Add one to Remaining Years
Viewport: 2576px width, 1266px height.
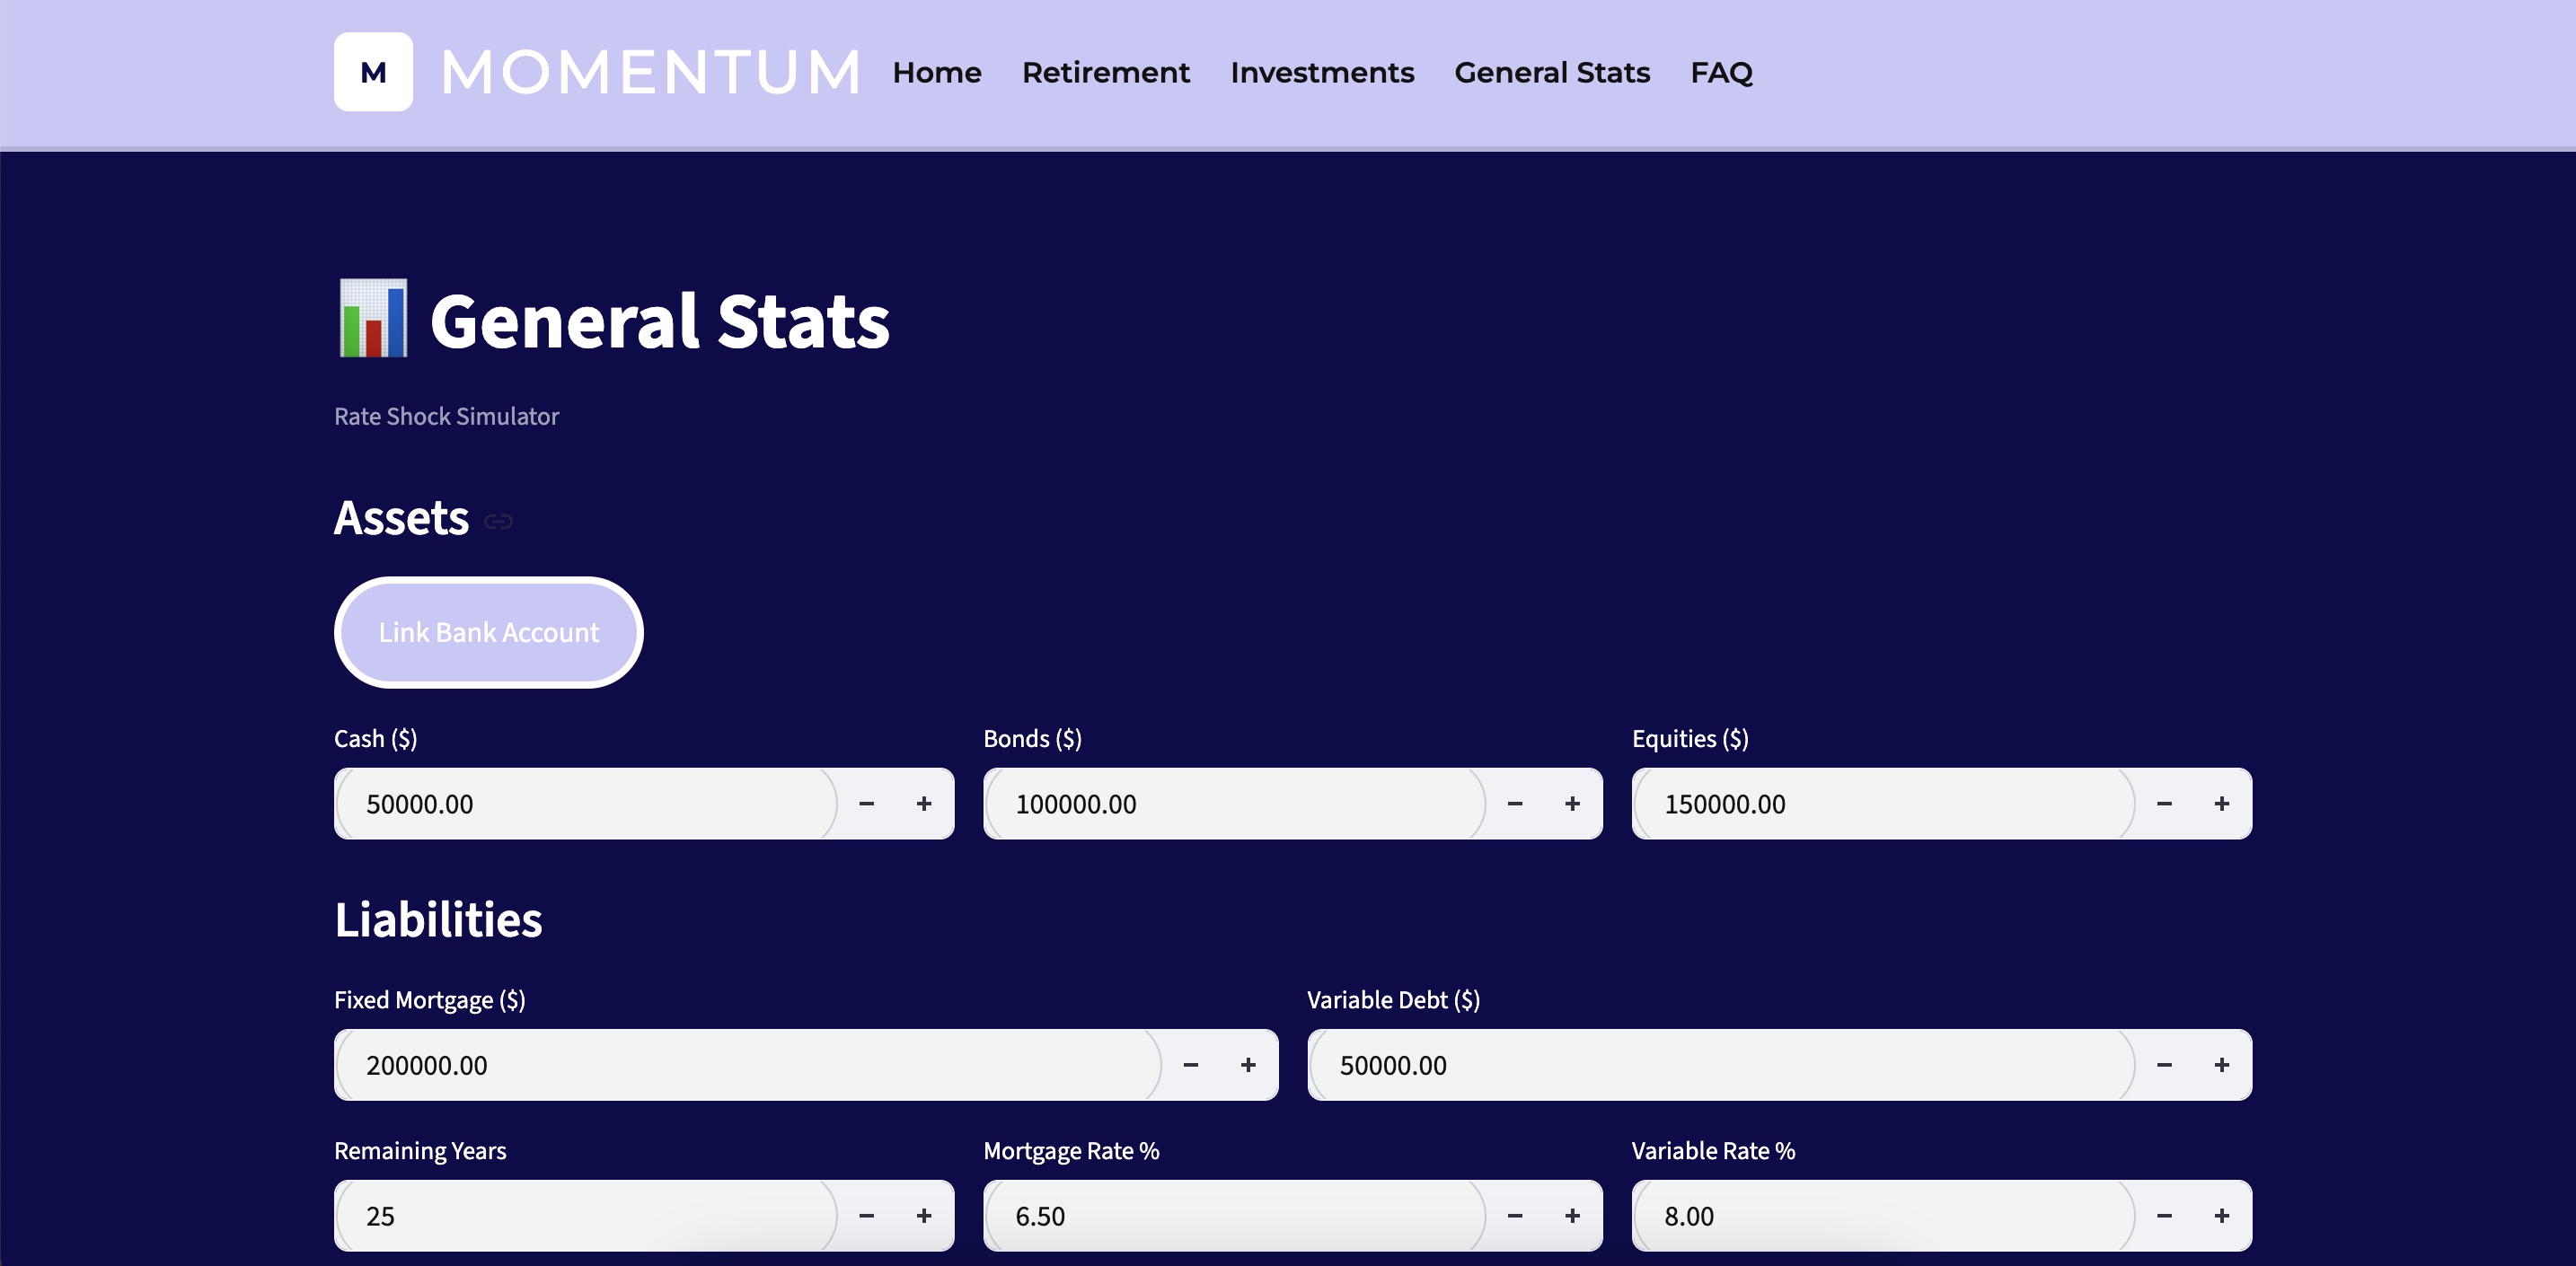point(924,1215)
